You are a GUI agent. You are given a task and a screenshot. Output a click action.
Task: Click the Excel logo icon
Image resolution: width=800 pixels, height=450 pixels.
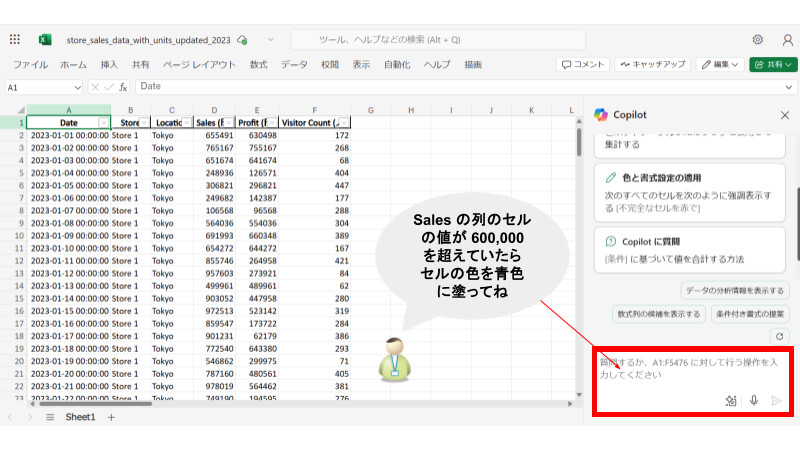pos(45,39)
